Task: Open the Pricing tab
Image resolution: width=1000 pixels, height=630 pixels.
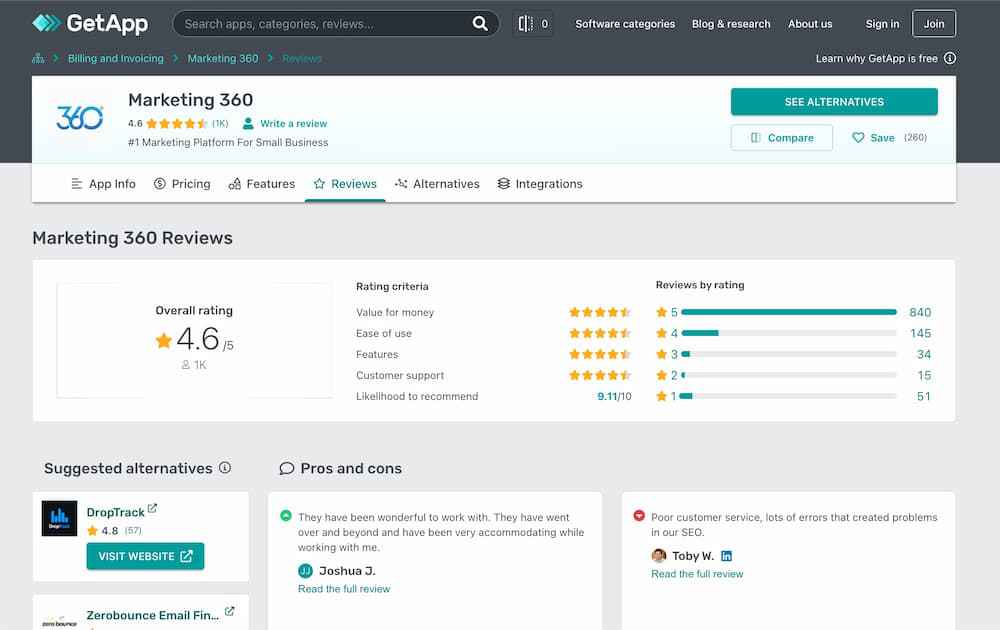Action: coord(182,184)
